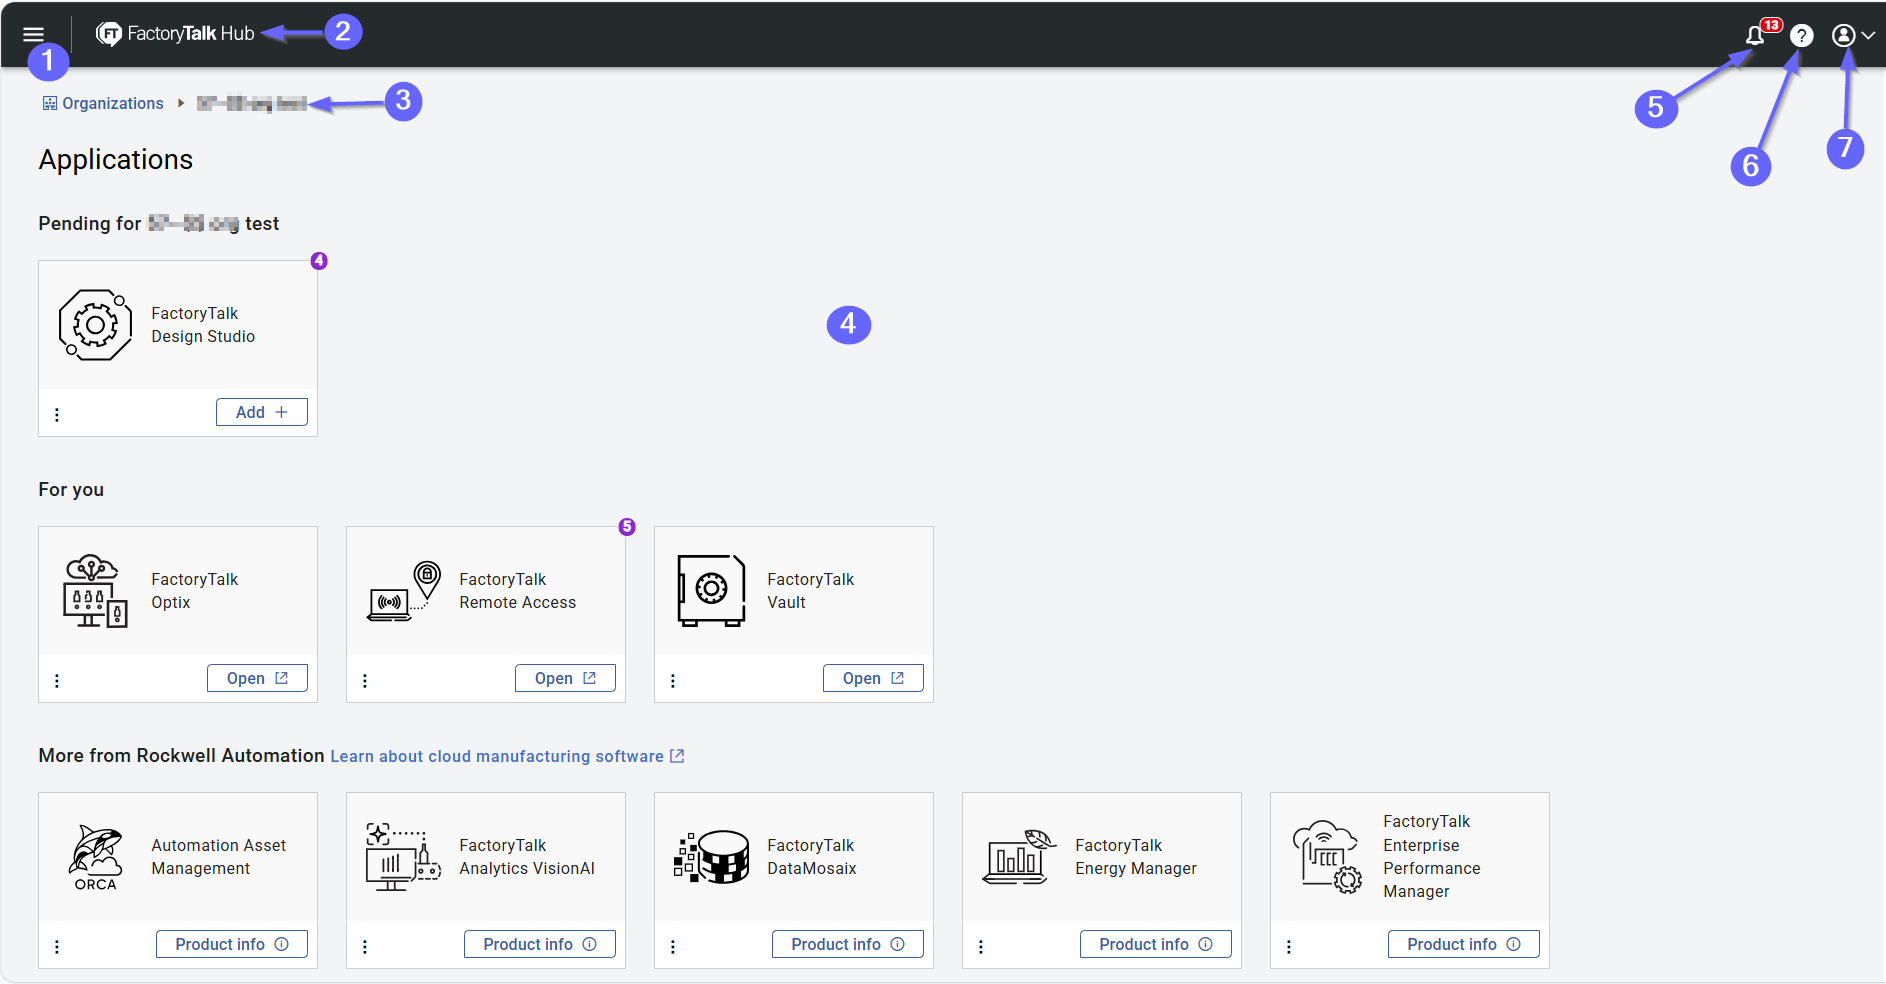Open the hamburger navigation menu
The image size is (1886, 984).
pyautogui.click(x=33, y=34)
